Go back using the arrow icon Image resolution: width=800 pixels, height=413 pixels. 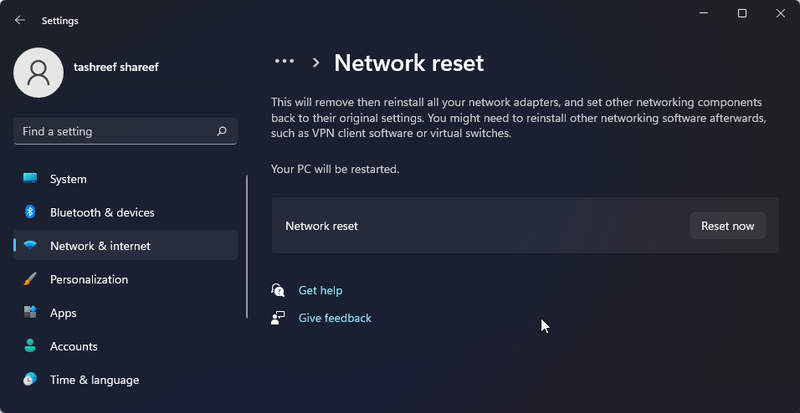(x=20, y=20)
